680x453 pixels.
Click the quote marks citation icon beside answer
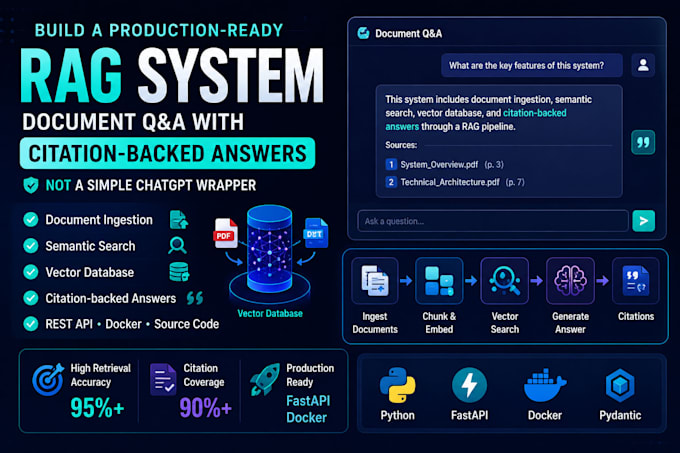(x=643, y=142)
